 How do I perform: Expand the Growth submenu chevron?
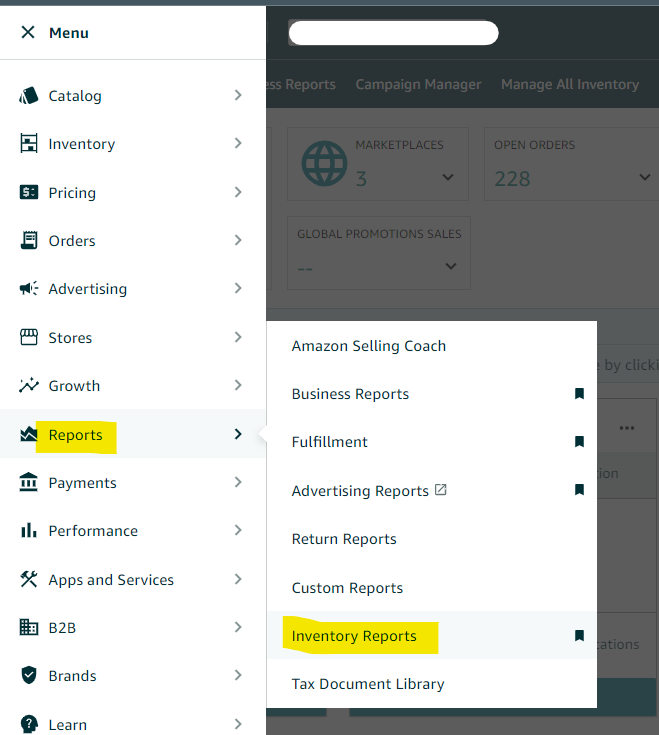tap(238, 385)
